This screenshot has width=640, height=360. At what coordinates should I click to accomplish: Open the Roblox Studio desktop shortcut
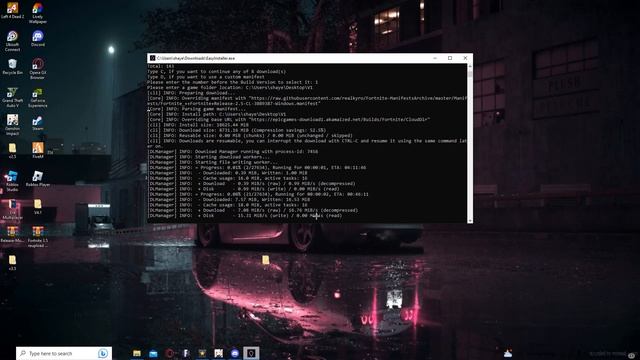click(x=12, y=181)
